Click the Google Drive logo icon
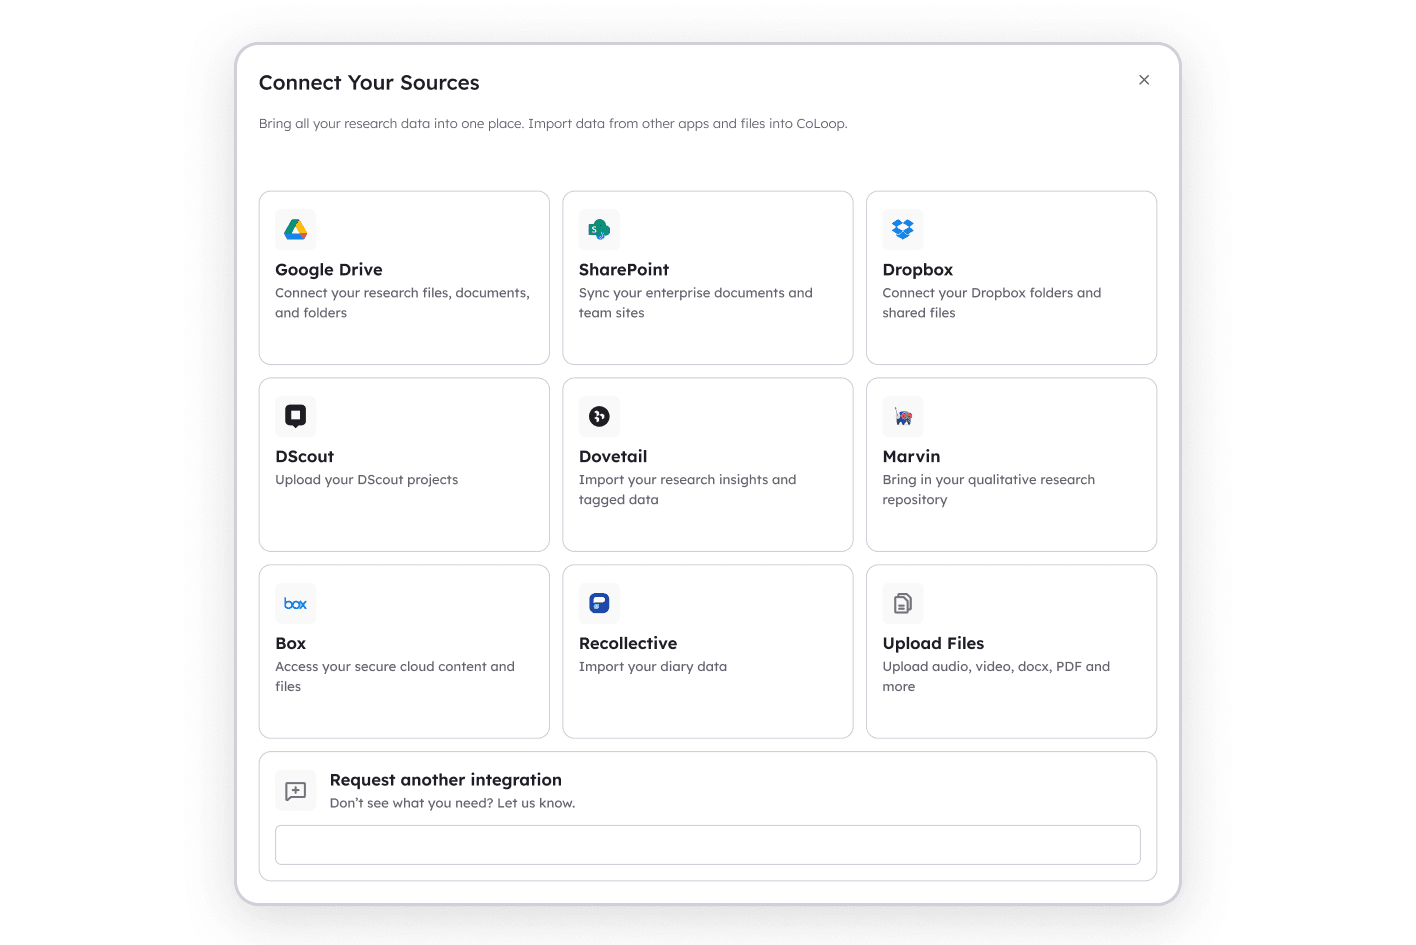 [295, 229]
